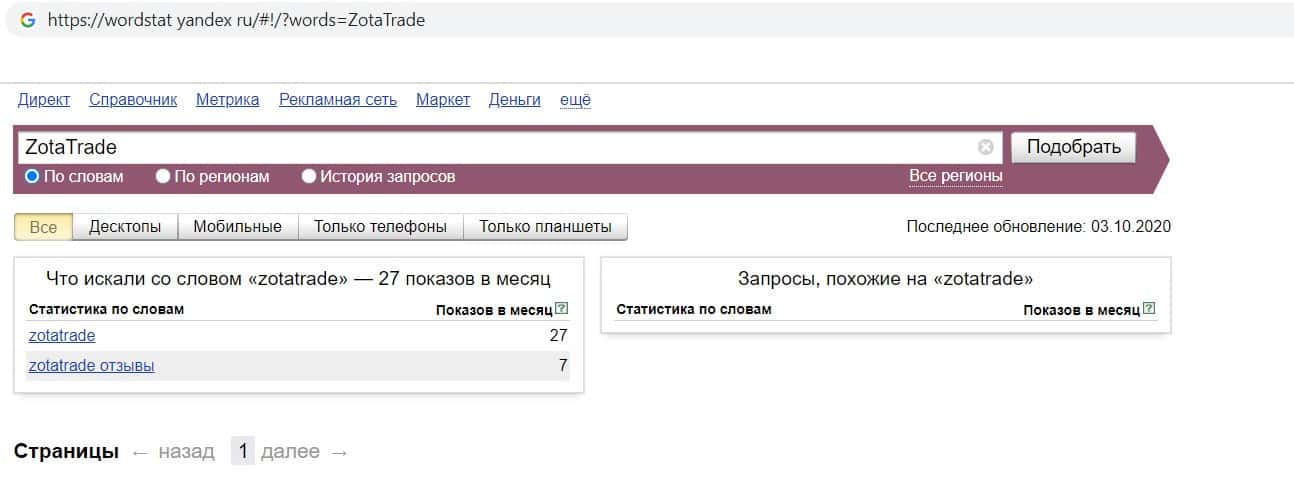Screen dimensions: 1294x481
Task: Click the Google icon in address bar
Action: (x=27, y=20)
